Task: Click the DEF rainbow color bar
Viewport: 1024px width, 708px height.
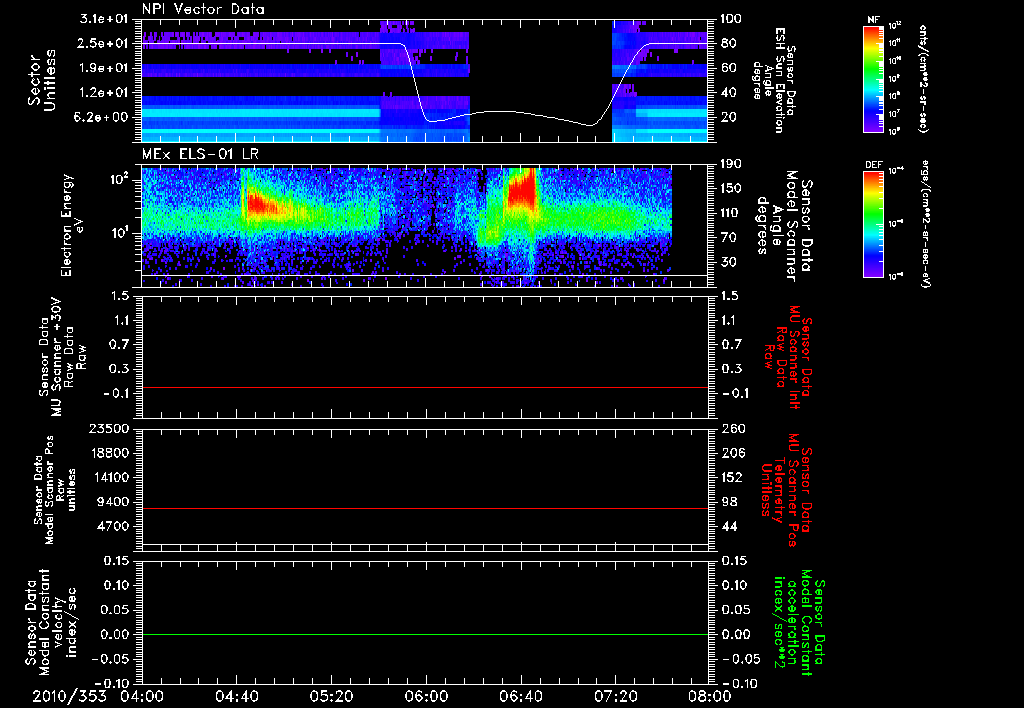Action: (874, 224)
